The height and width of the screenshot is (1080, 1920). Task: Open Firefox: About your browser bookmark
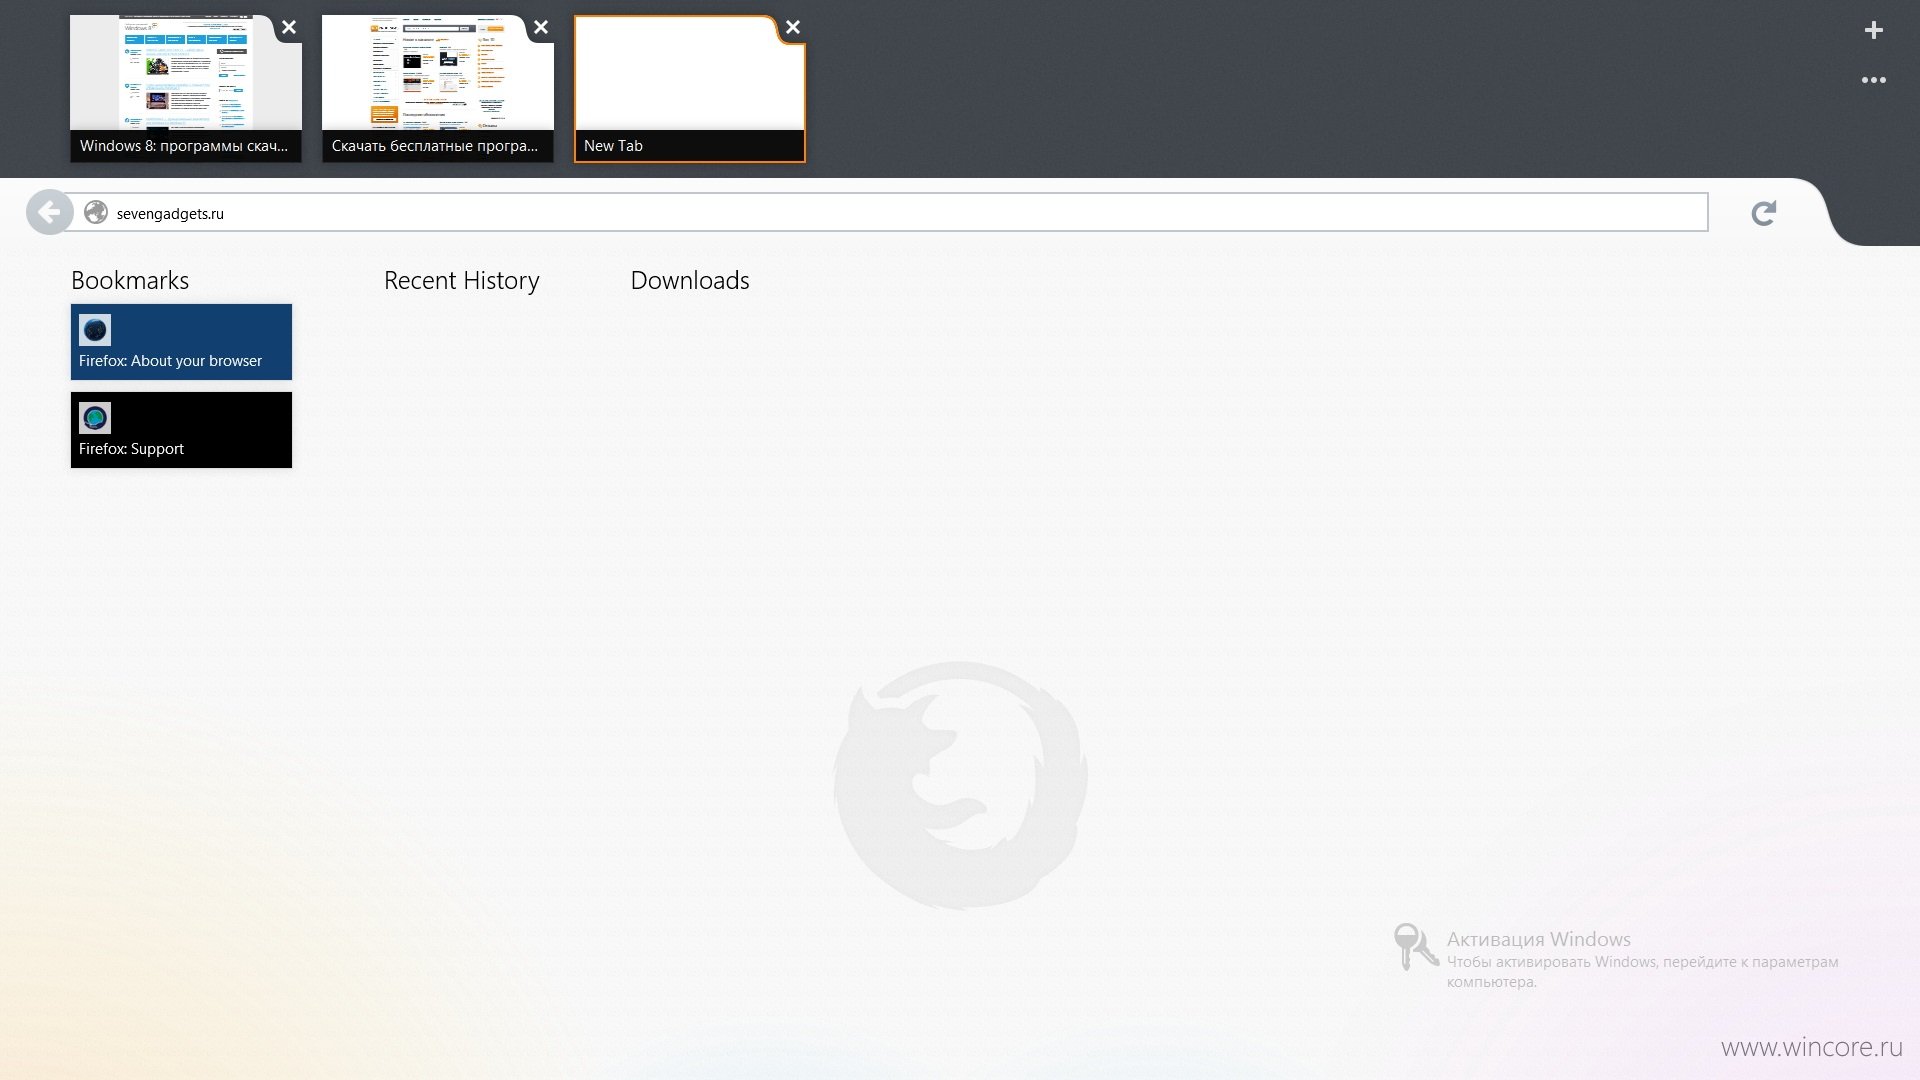[181, 342]
